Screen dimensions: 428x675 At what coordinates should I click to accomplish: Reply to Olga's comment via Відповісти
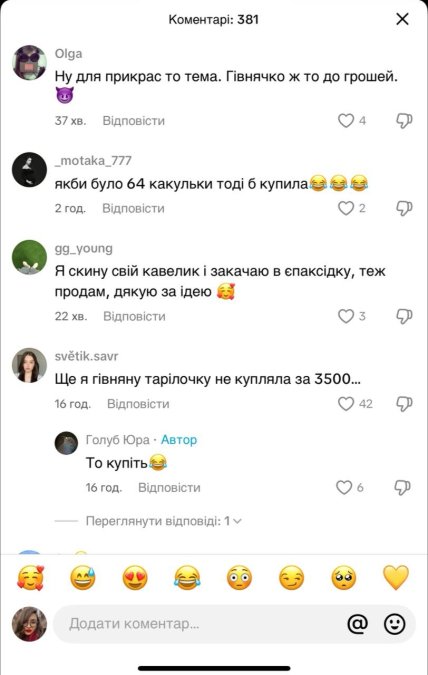pyautogui.click(x=133, y=121)
